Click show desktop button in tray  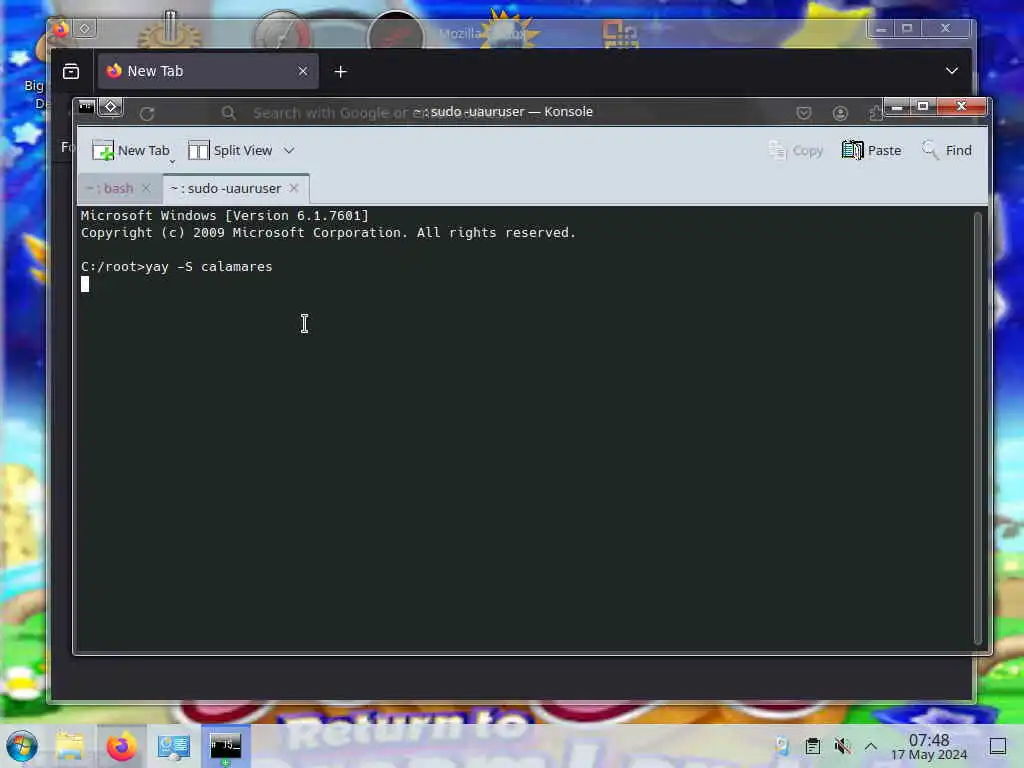[x=998, y=746]
